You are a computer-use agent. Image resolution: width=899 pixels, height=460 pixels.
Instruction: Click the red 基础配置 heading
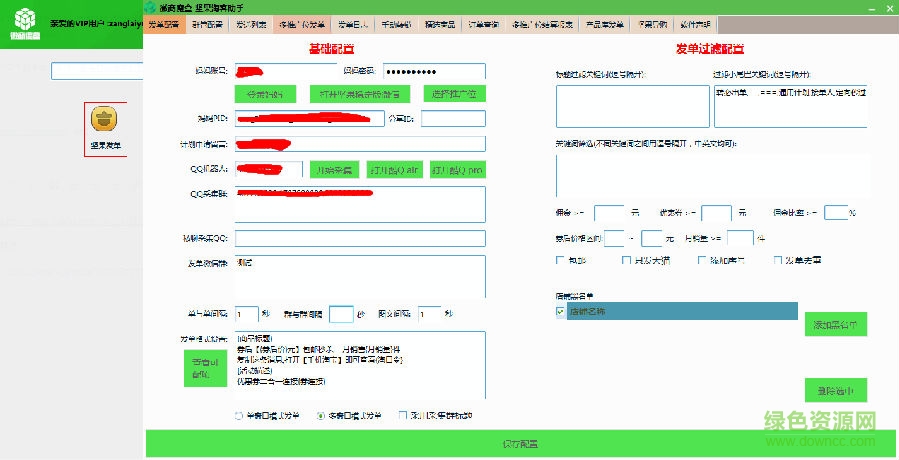coord(331,49)
